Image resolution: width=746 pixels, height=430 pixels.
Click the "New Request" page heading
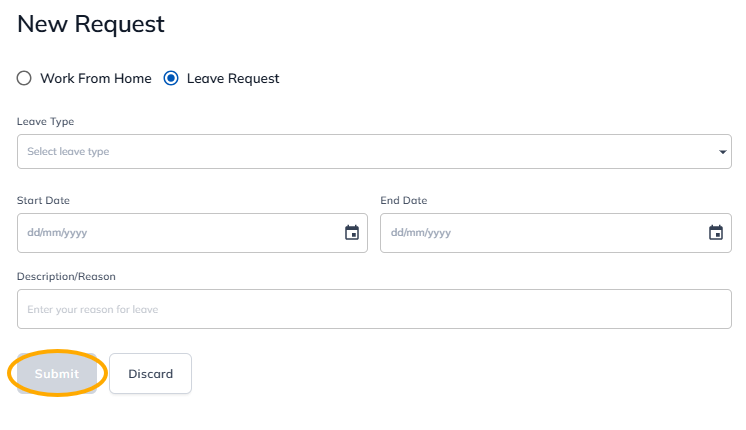(91, 25)
